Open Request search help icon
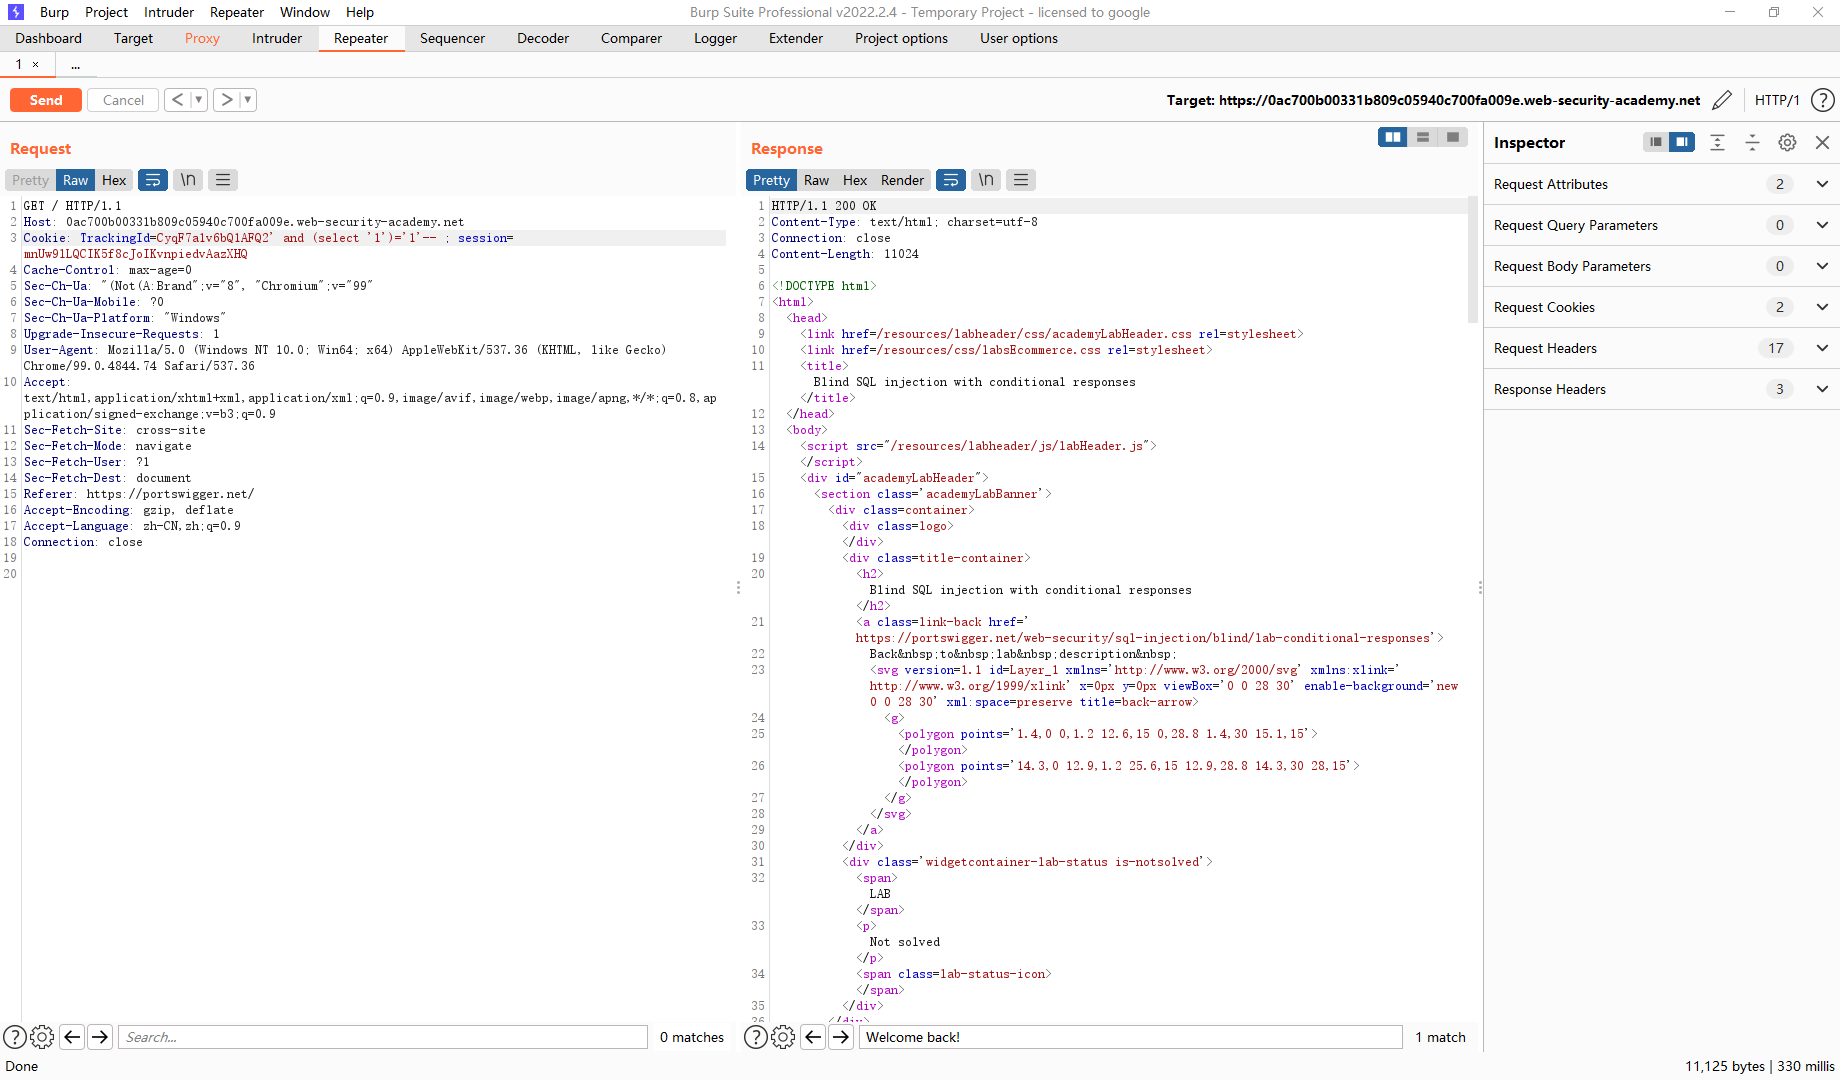The image size is (1840, 1080). coord(15,1037)
